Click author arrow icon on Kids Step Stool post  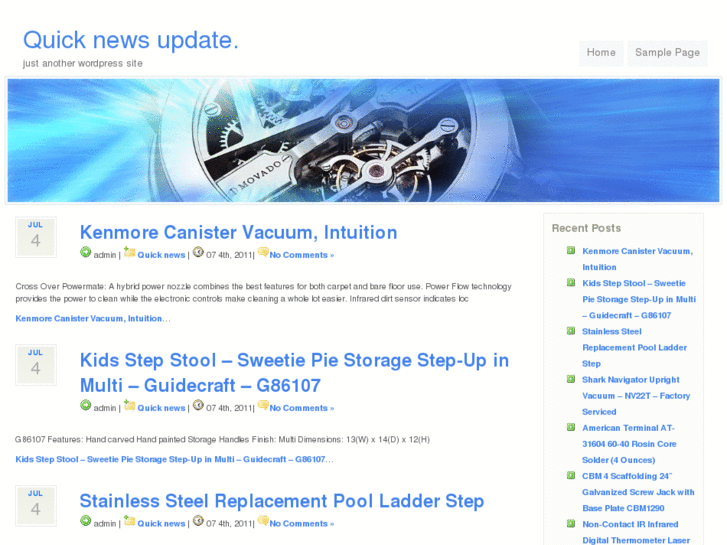tap(86, 405)
